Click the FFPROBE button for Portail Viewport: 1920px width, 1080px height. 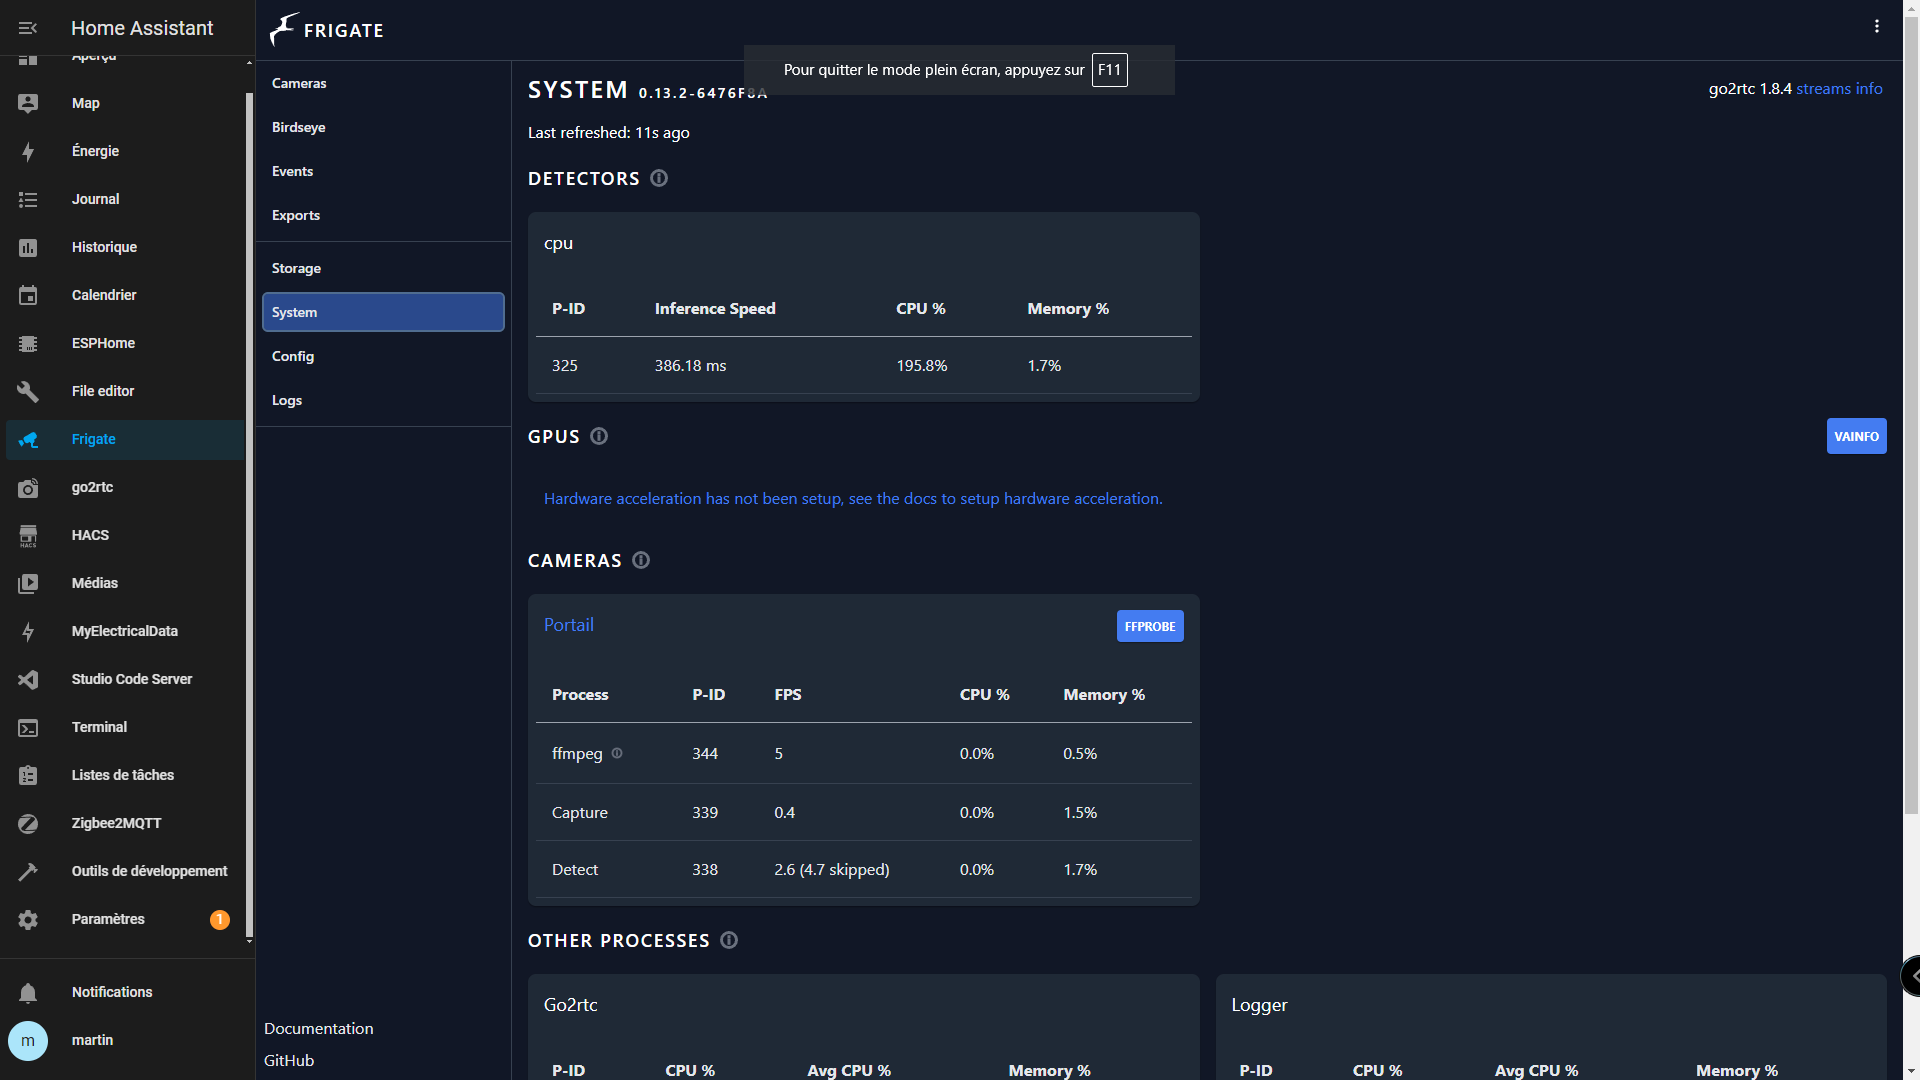click(x=1149, y=626)
